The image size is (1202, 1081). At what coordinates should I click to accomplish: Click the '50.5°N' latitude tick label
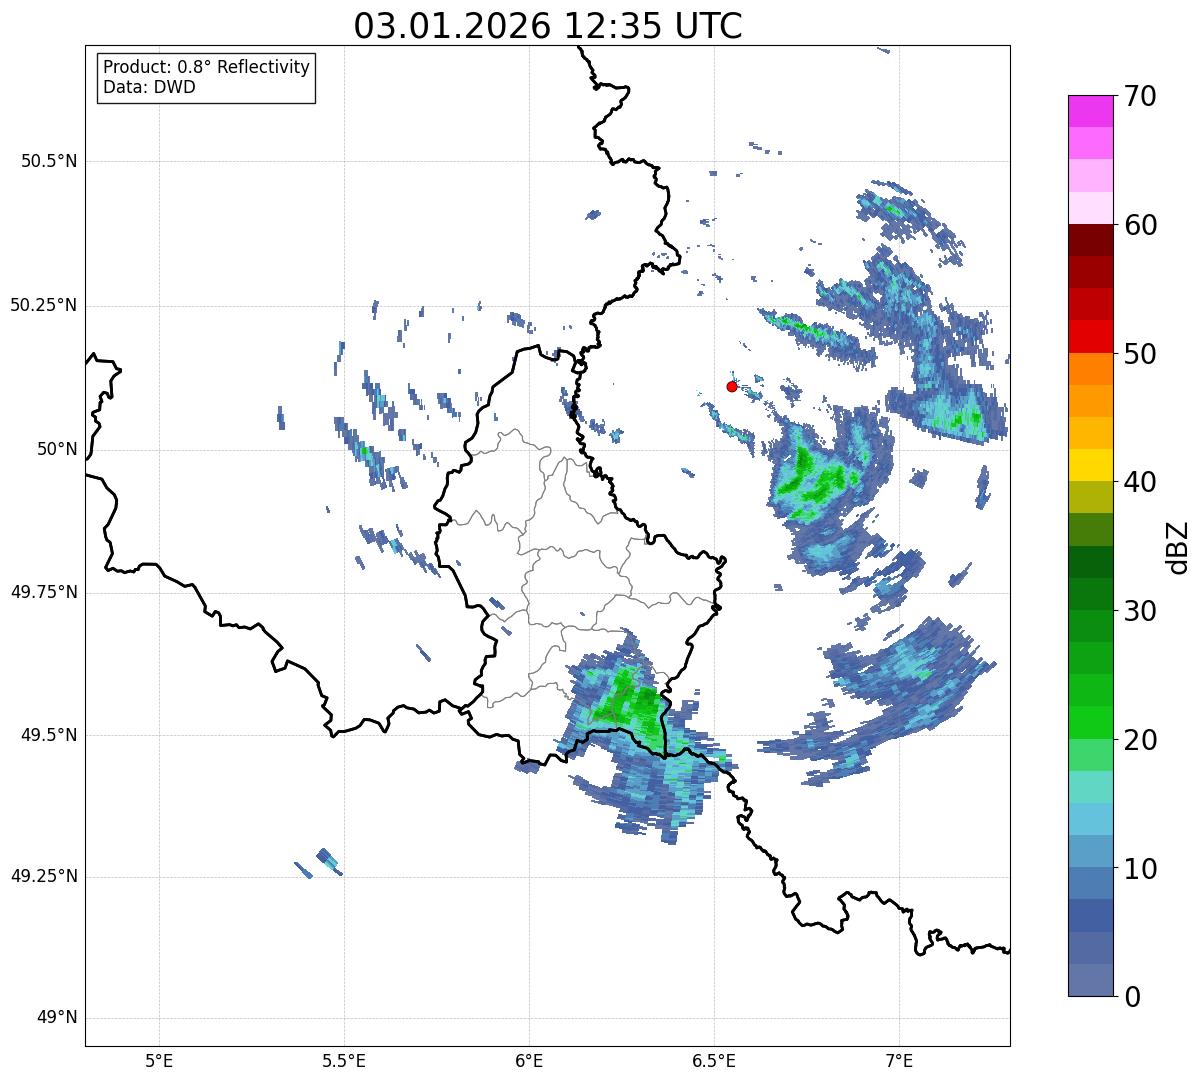pyautogui.click(x=49, y=161)
